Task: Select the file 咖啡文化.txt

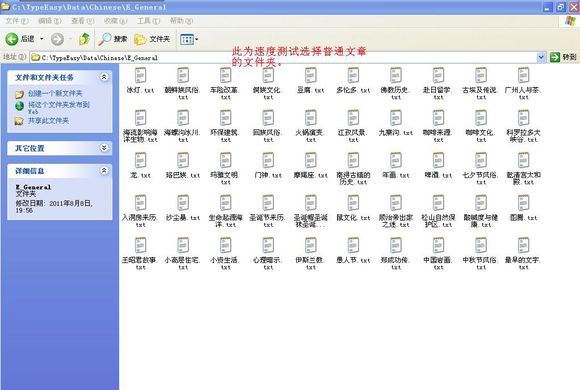Action: pos(480,126)
